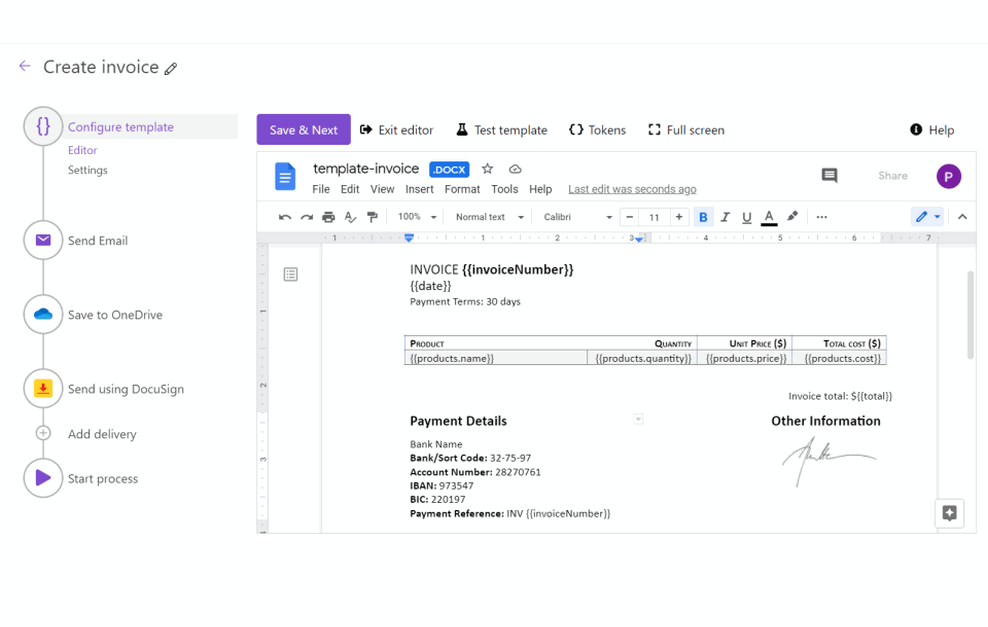Open the zoom 100% dropdown
The height and width of the screenshot is (627, 988).
pos(417,217)
